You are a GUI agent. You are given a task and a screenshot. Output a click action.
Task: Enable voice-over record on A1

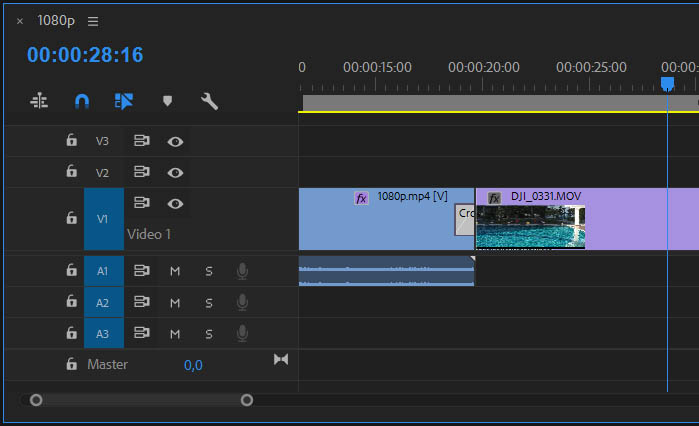point(242,271)
